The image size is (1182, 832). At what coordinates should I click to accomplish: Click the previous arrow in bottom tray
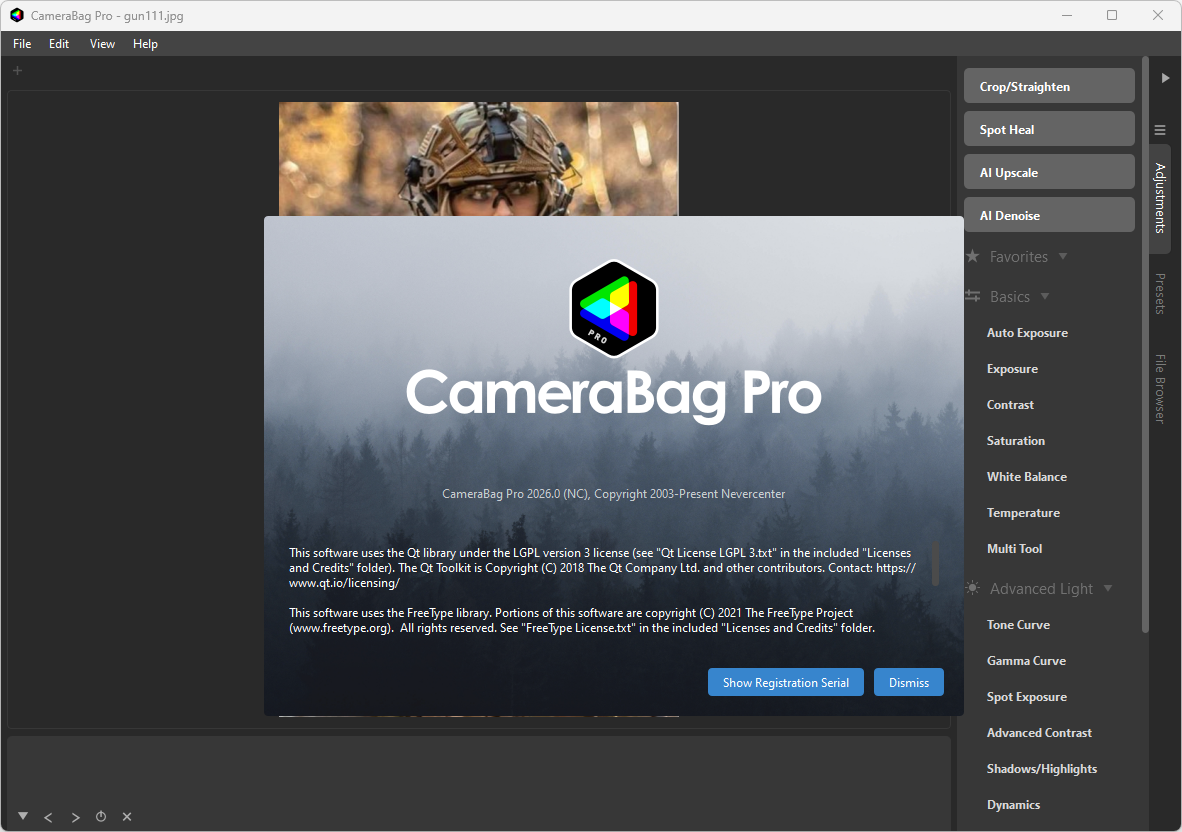click(48, 817)
